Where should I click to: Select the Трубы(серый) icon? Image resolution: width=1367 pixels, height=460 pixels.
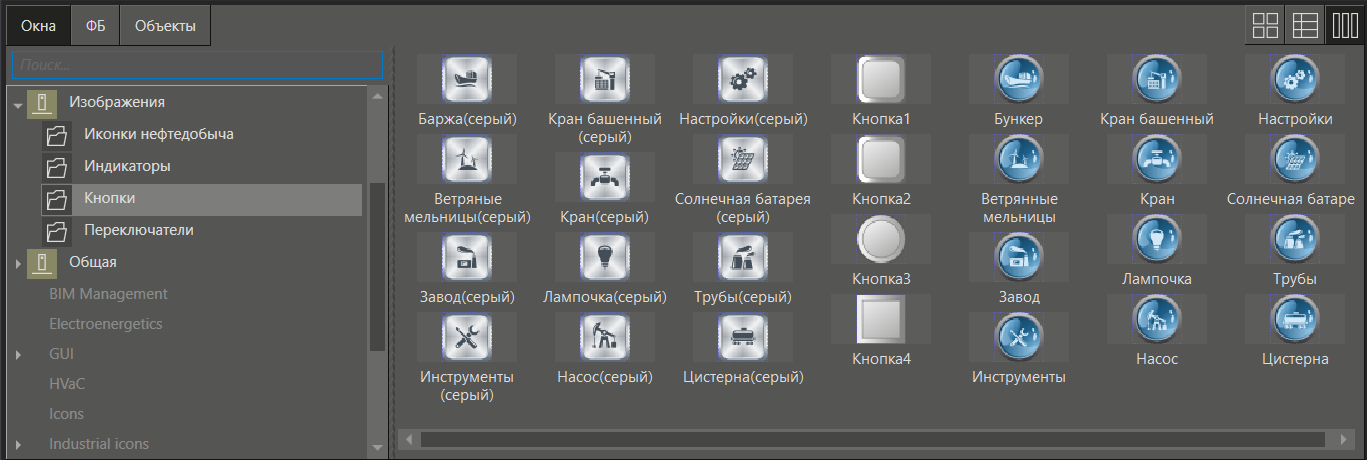click(x=743, y=256)
